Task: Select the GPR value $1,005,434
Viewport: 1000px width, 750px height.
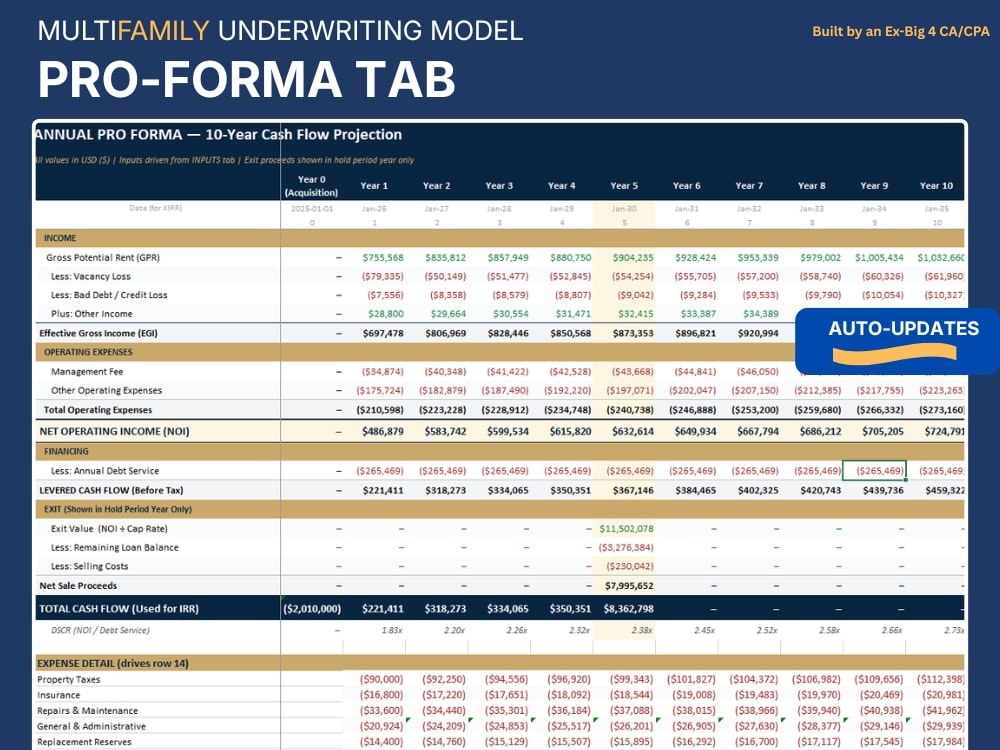Action: point(879,258)
